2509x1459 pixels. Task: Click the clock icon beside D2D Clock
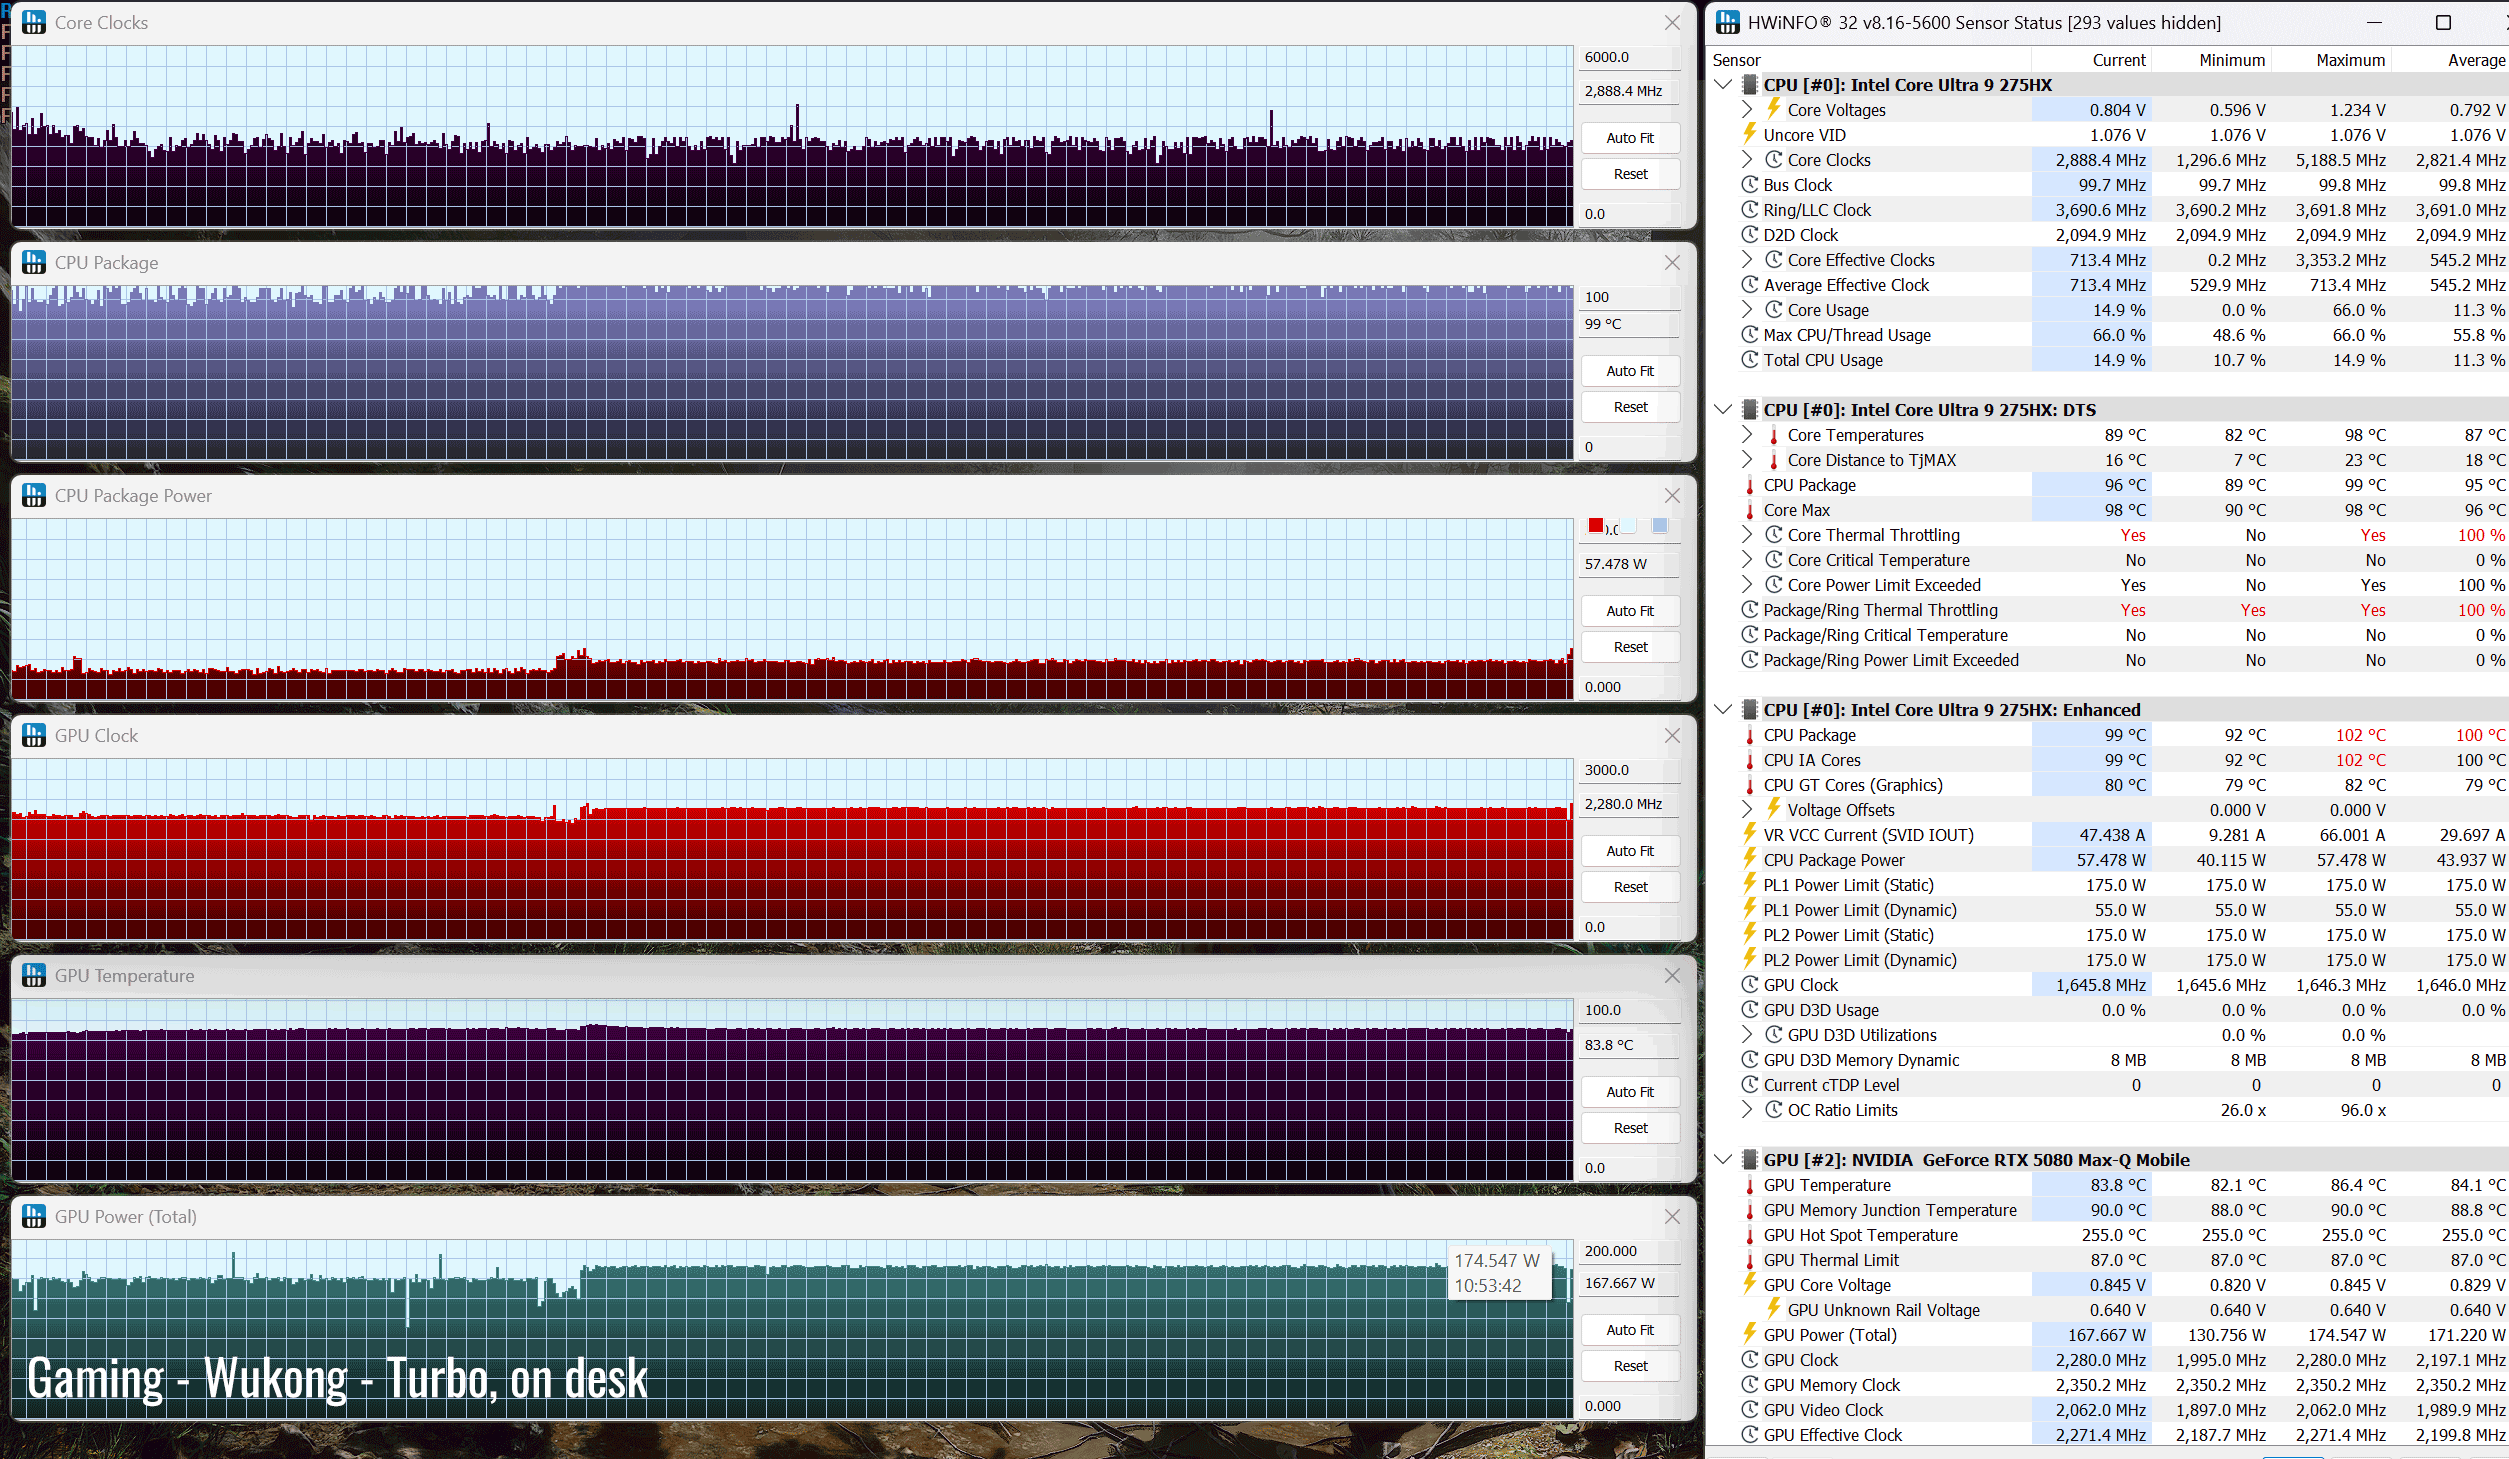[1750, 235]
